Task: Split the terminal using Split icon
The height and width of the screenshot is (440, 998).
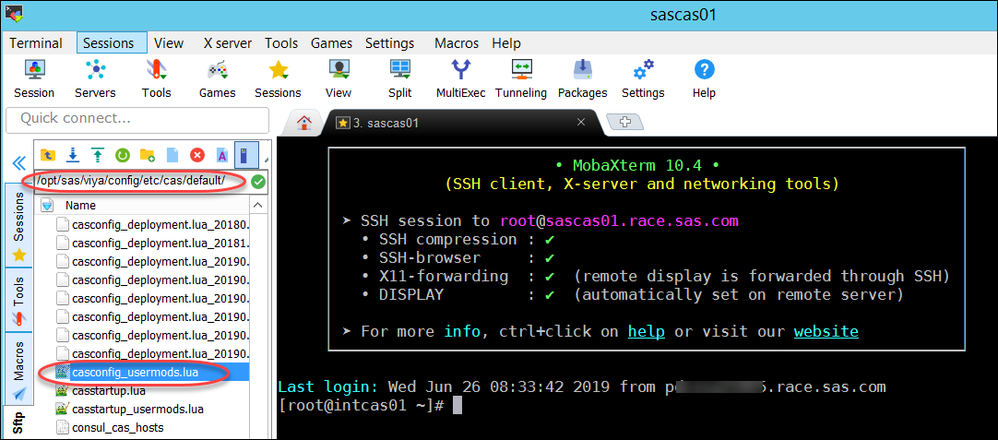Action: (x=400, y=78)
